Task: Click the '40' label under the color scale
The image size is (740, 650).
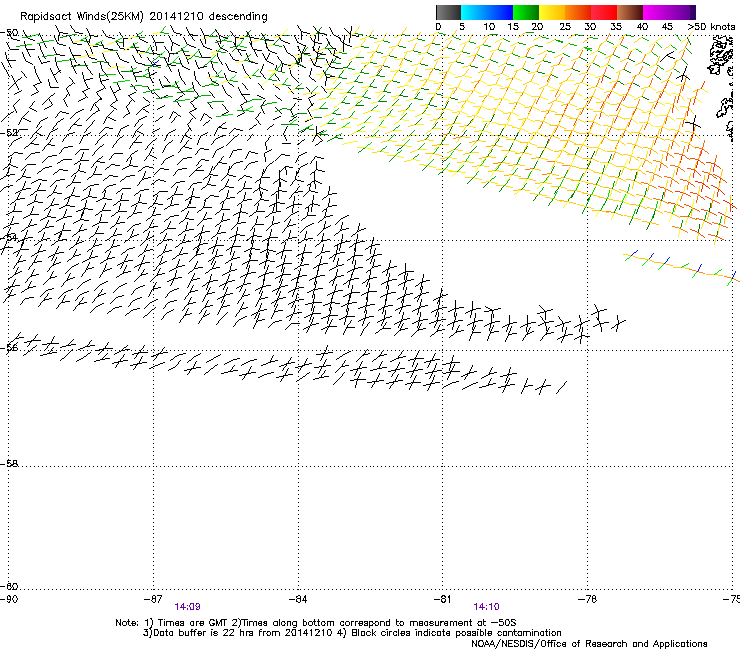Action: 642,26
